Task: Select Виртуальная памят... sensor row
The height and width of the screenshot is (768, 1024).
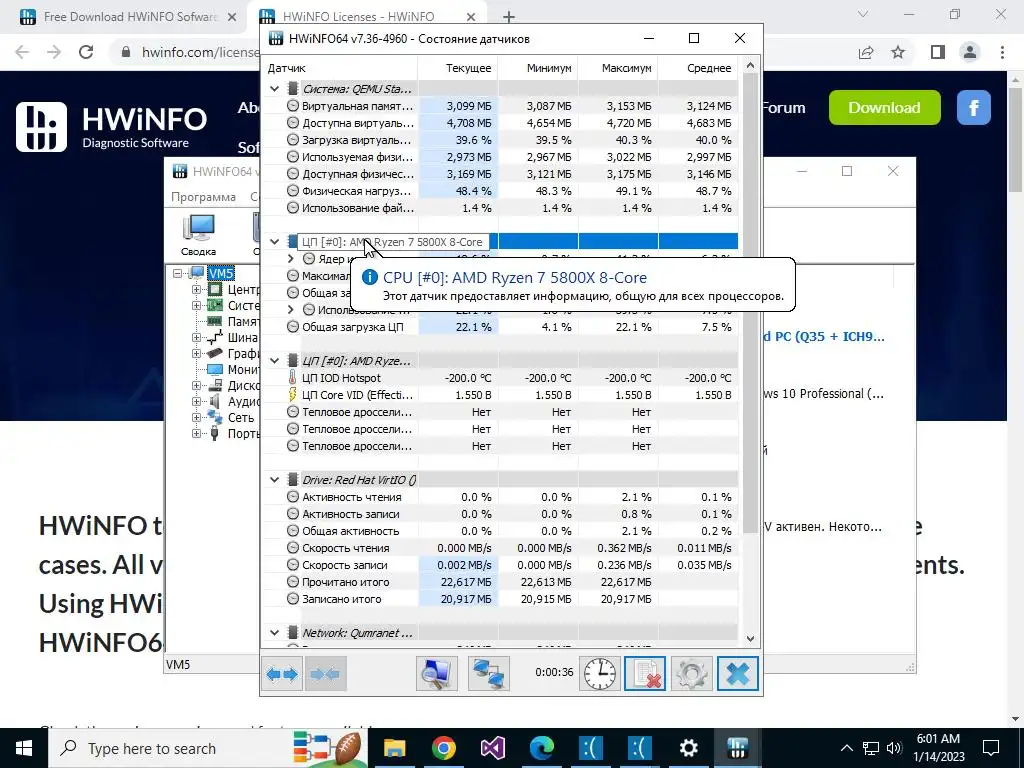Action: point(500,106)
